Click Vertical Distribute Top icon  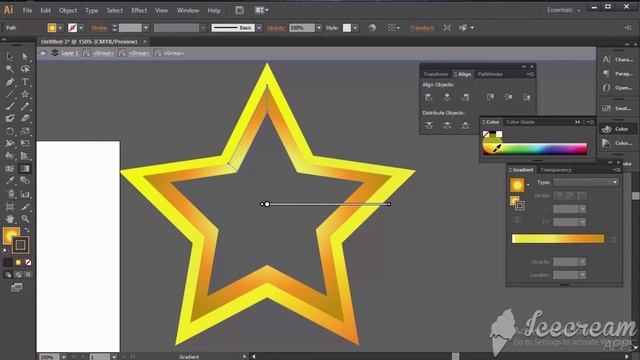coord(429,125)
